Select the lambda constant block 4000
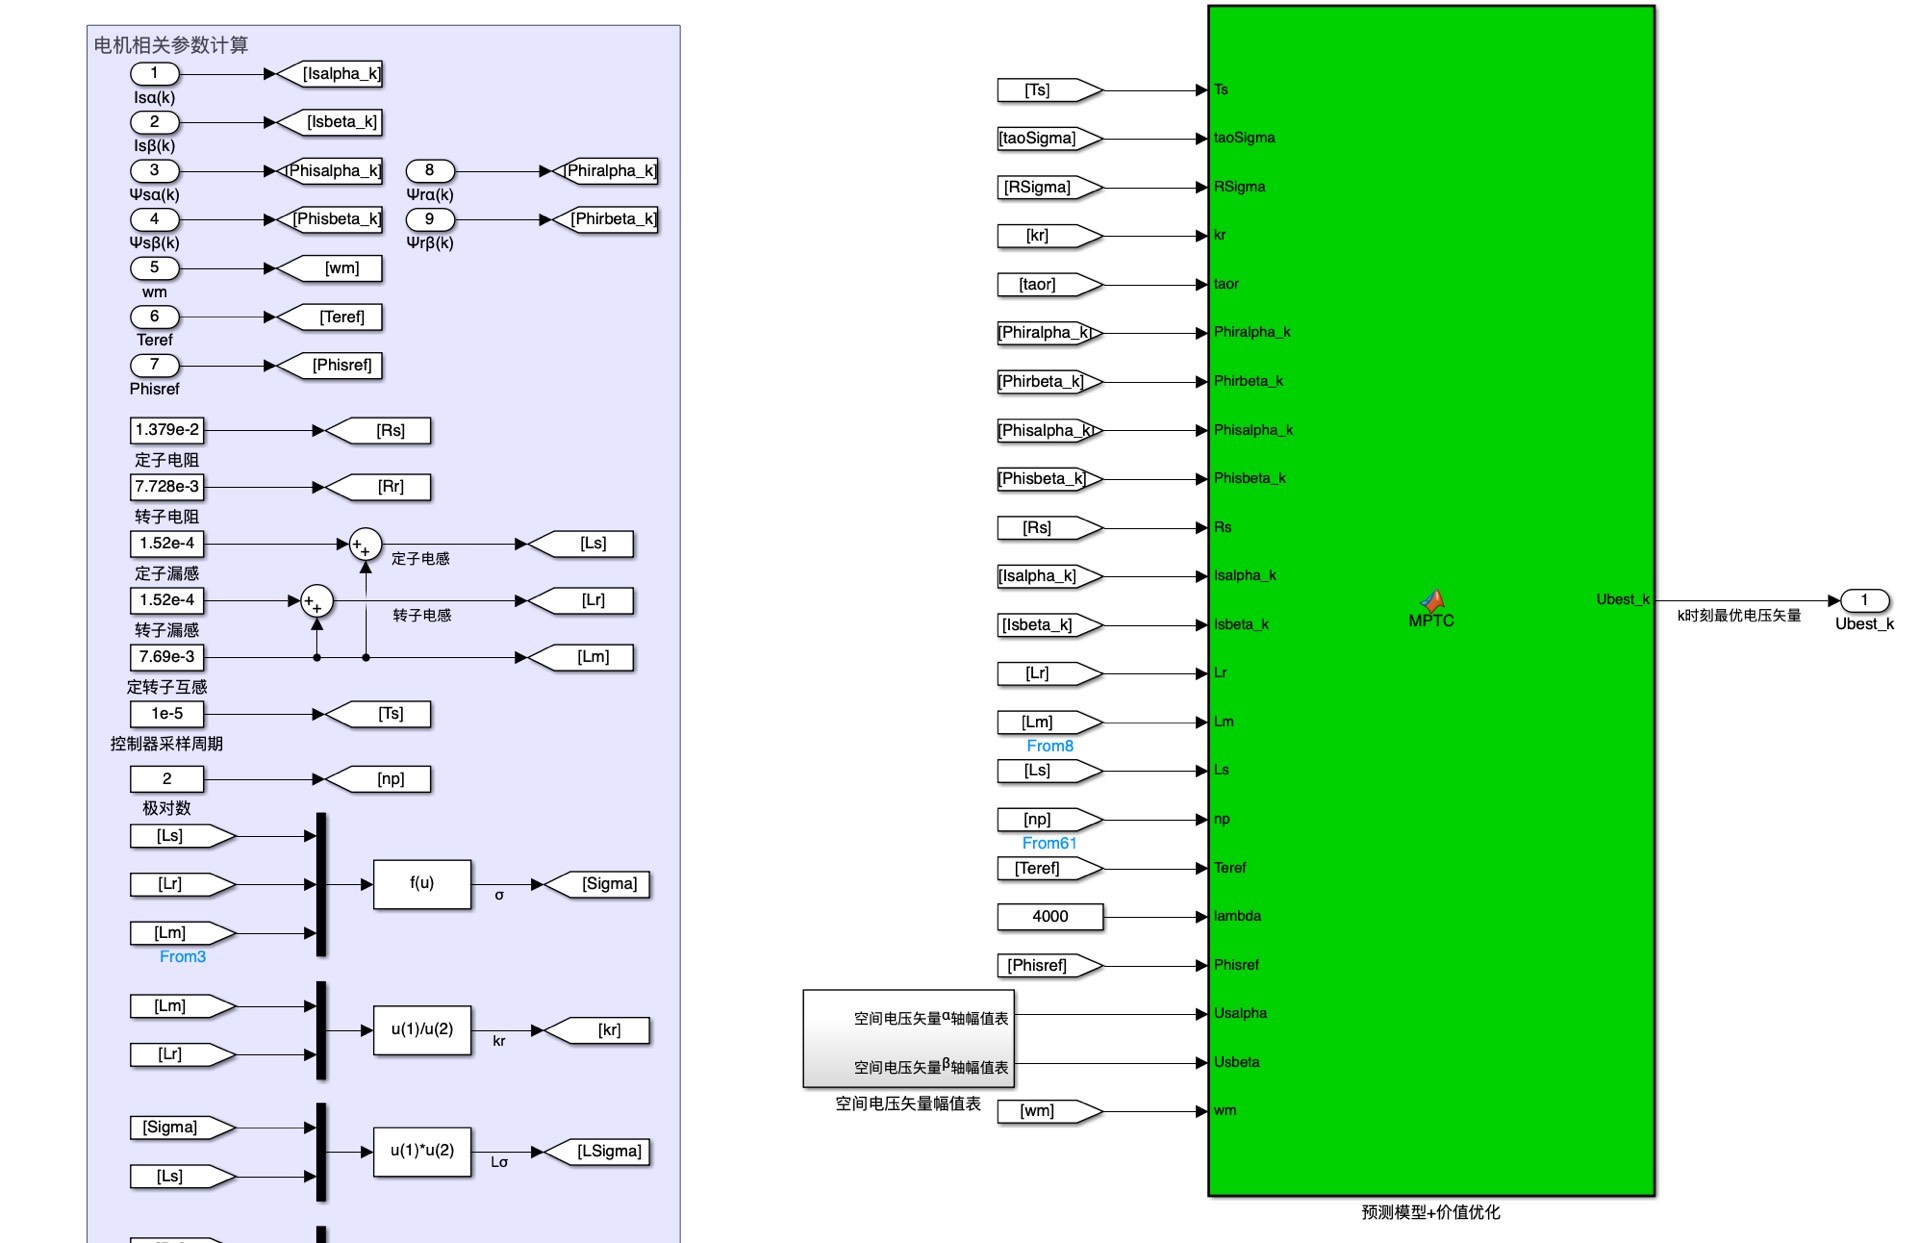Screen dimensions: 1920x1243 tap(1049, 916)
